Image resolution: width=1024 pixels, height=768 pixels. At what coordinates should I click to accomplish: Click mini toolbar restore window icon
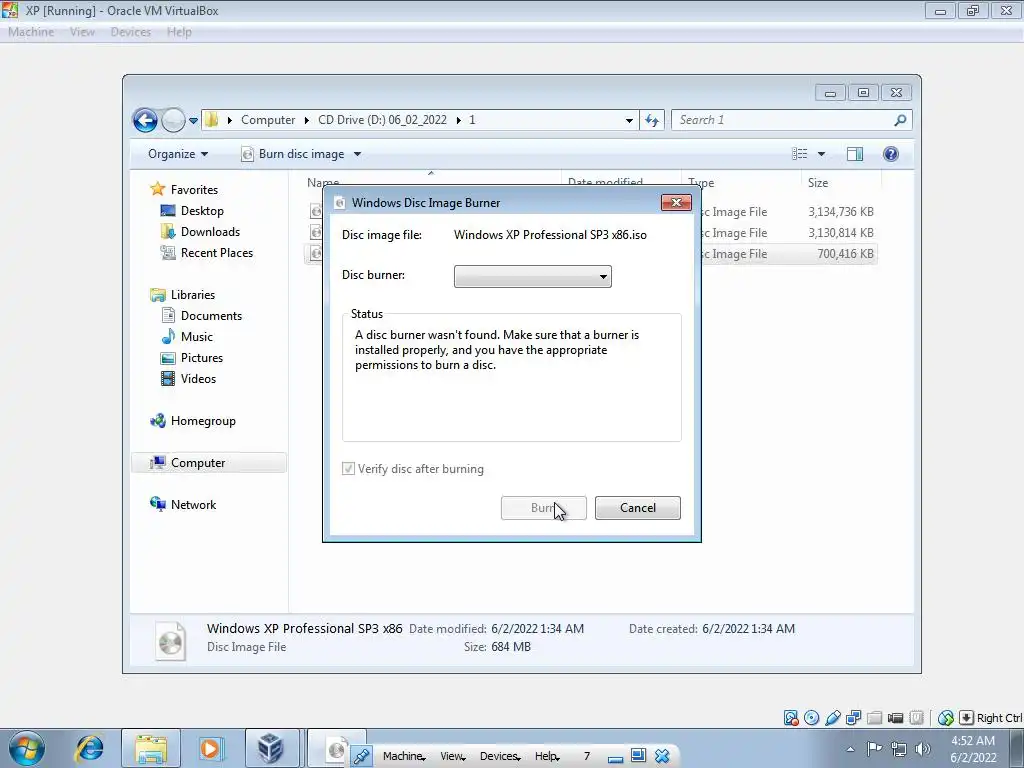pyautogui.click(x=638, y=756)
